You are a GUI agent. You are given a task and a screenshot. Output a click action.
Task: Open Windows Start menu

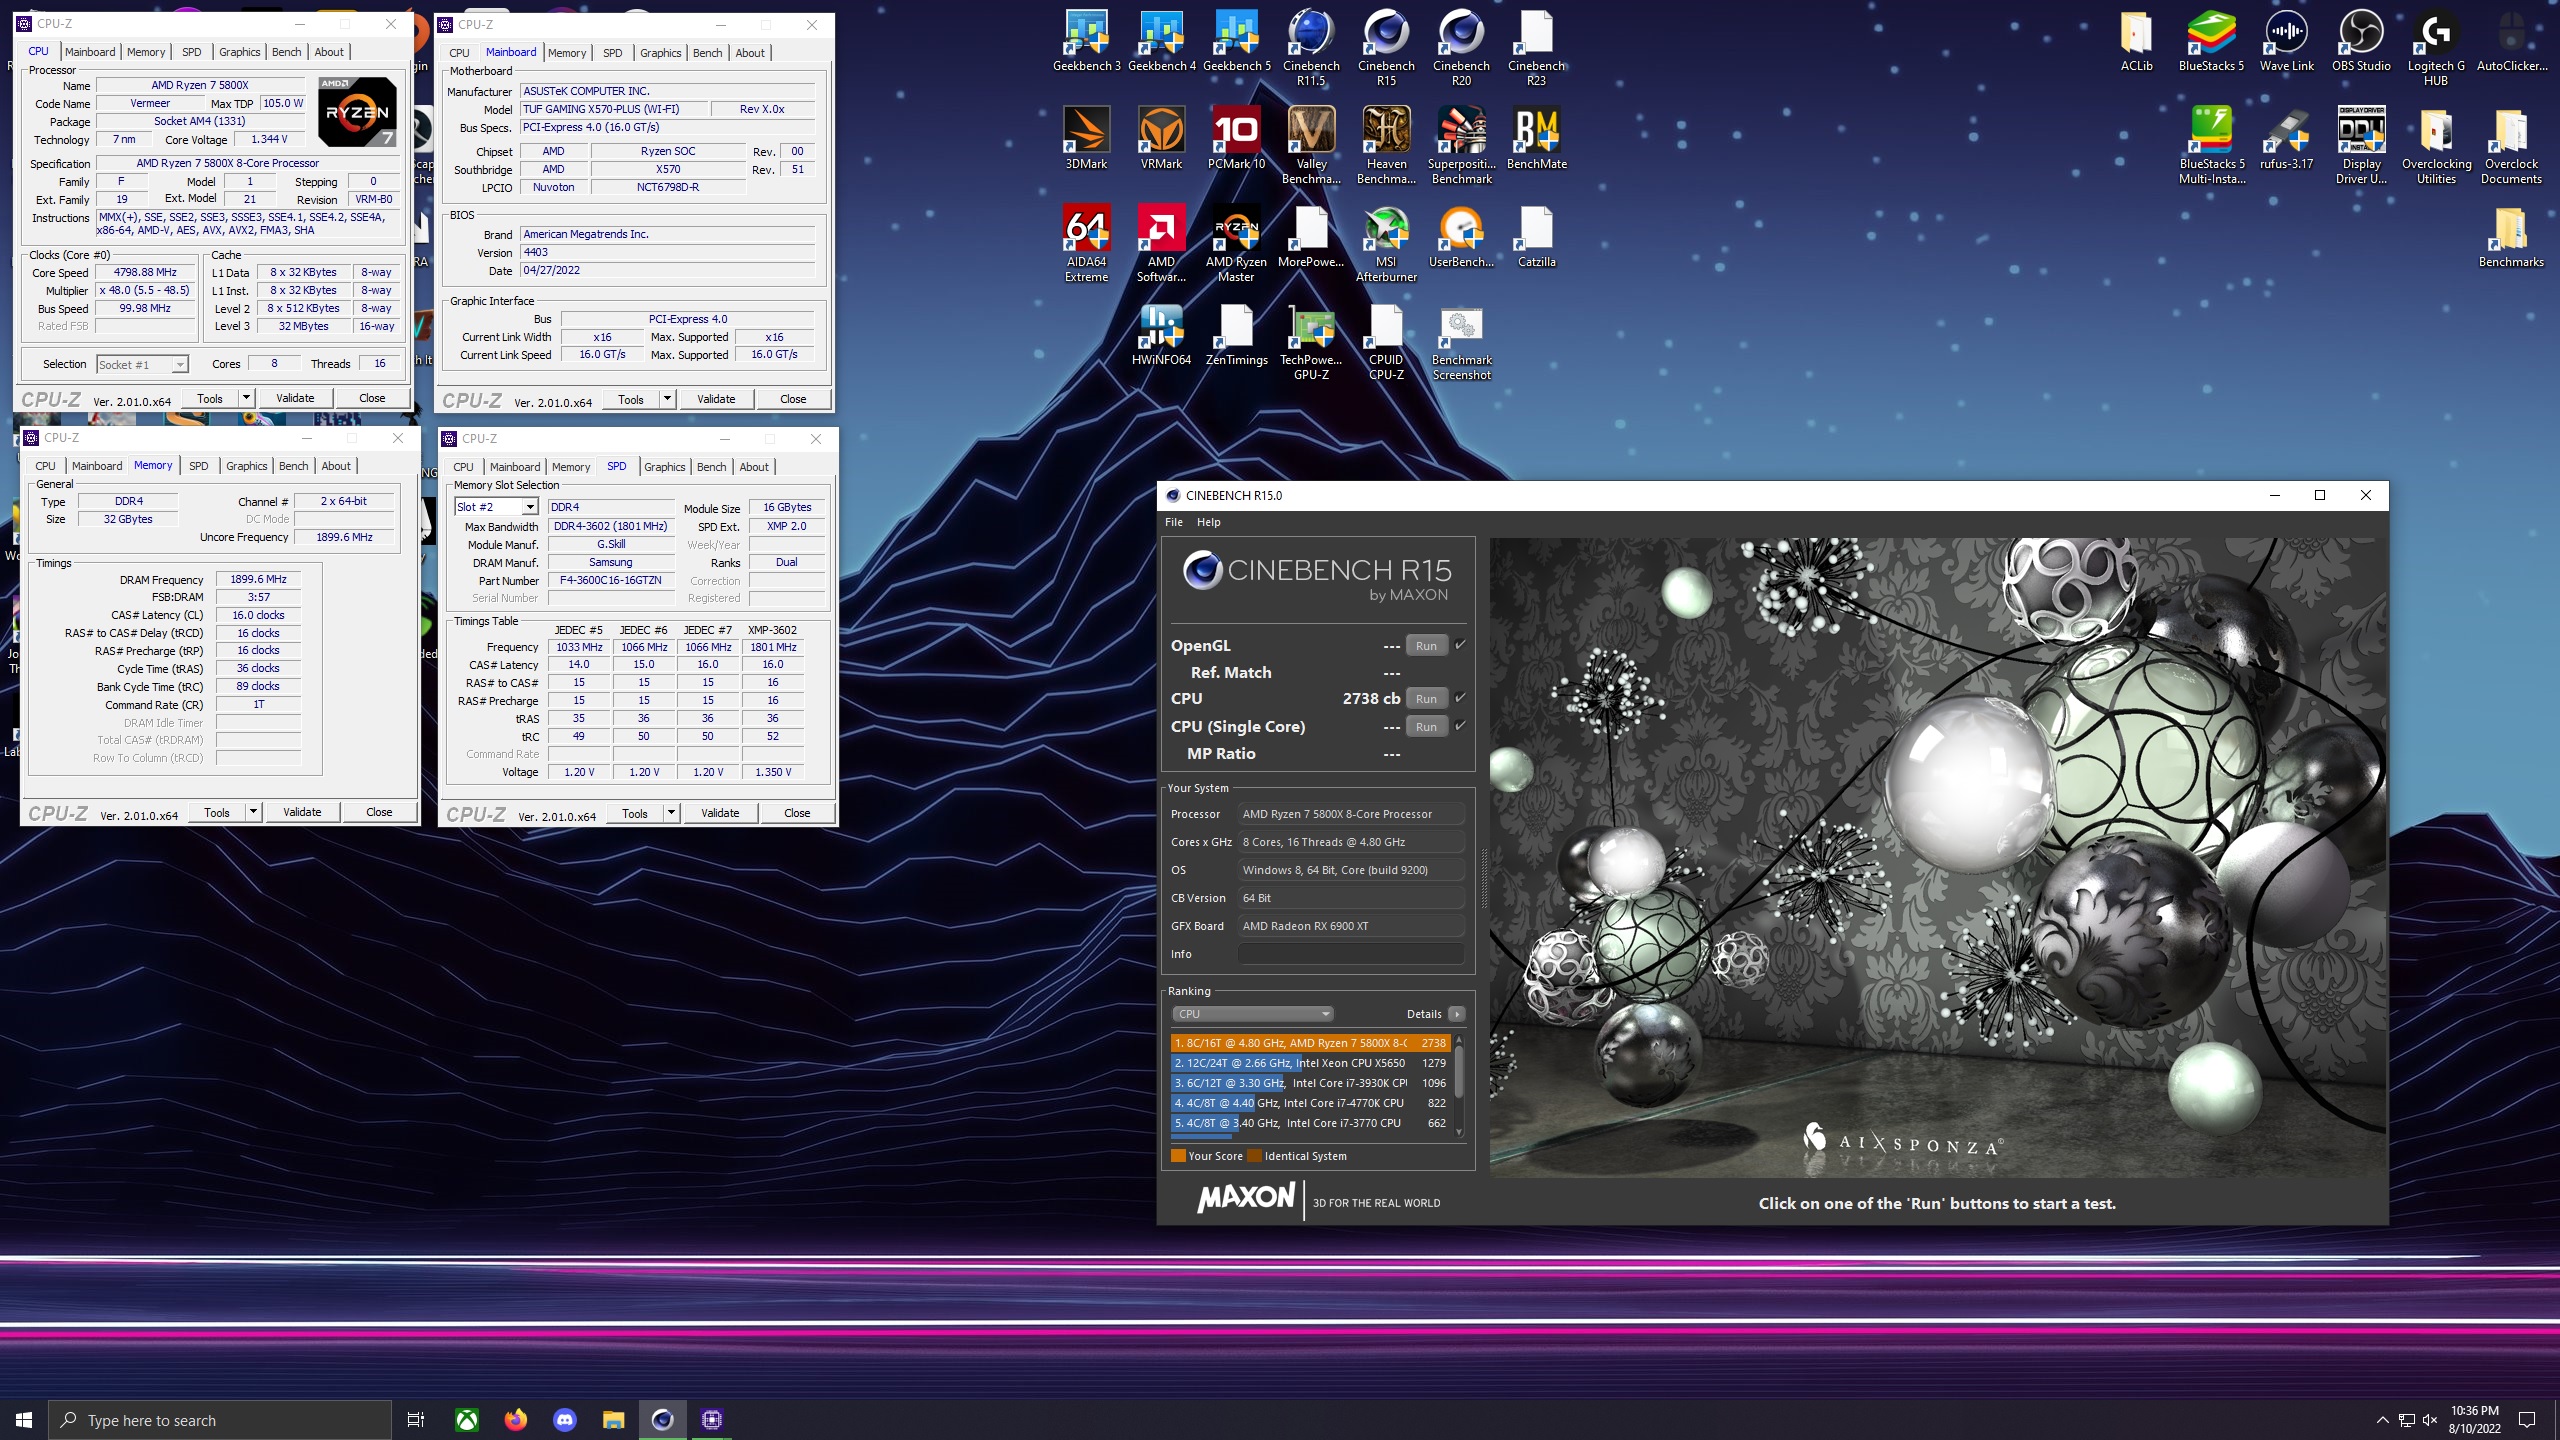pos(24,1420)
